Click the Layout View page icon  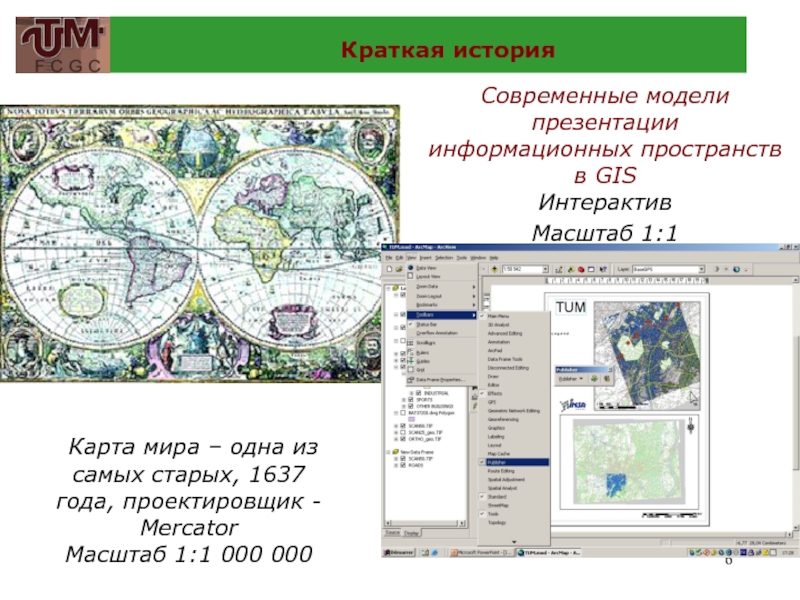click(410, 276)
